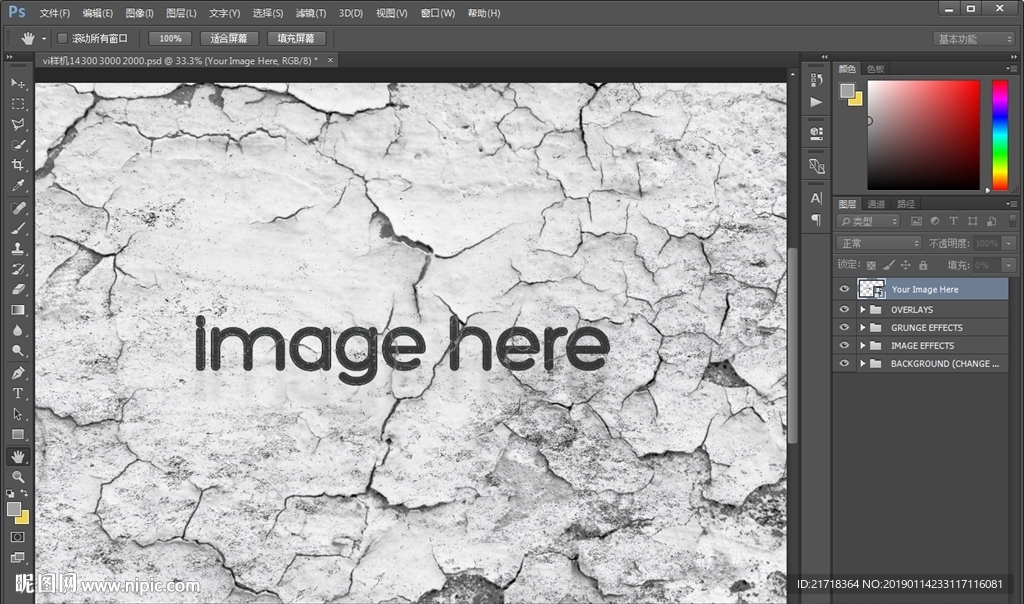Viewport: 1024px width, 604px height.
Task: Select the Eyedropper tool
Action: click(x=18, y=185)
